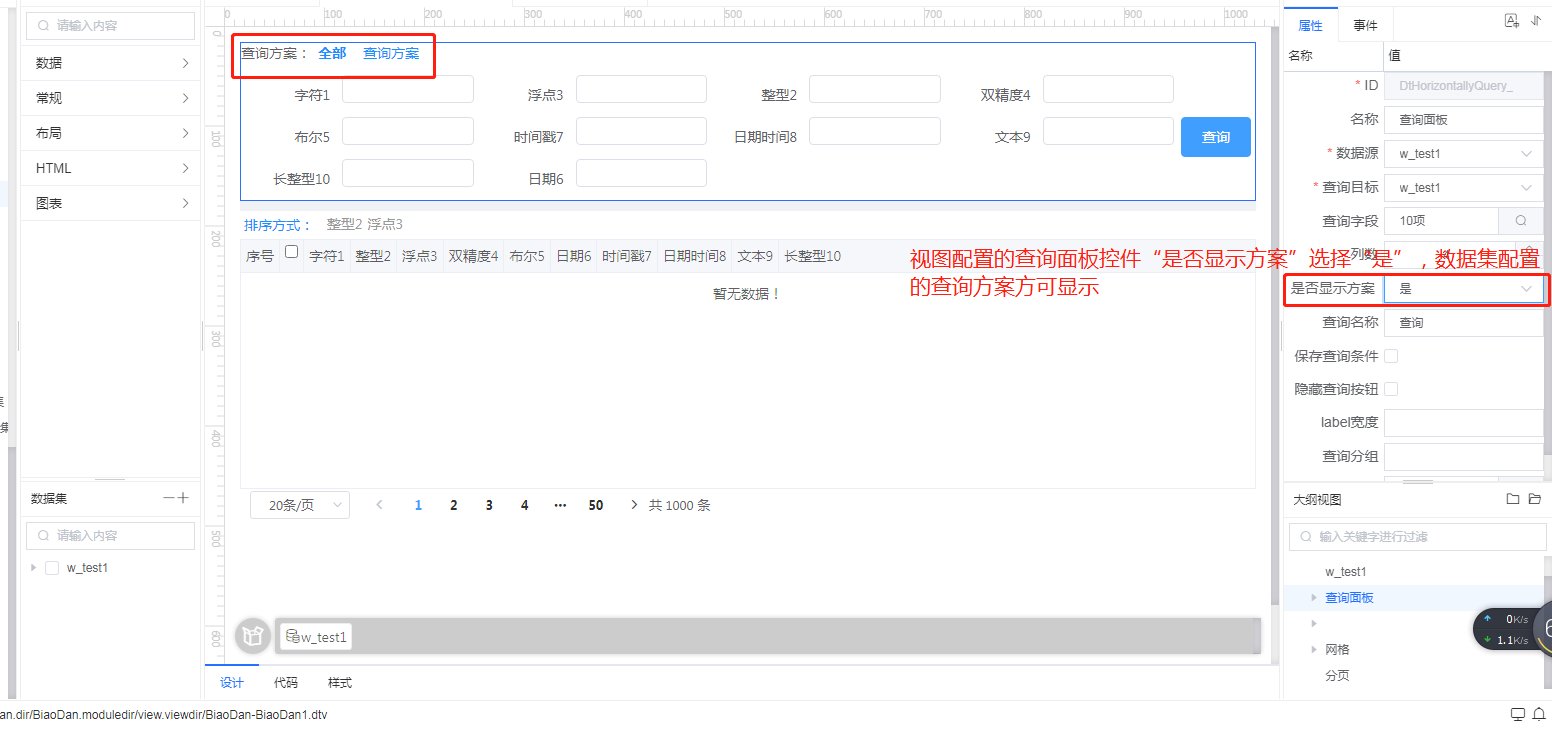Open the 是否显示方案 dropdown
Screen dimensions: 1552x729
pyautogui.click(x=1463, y=289)
